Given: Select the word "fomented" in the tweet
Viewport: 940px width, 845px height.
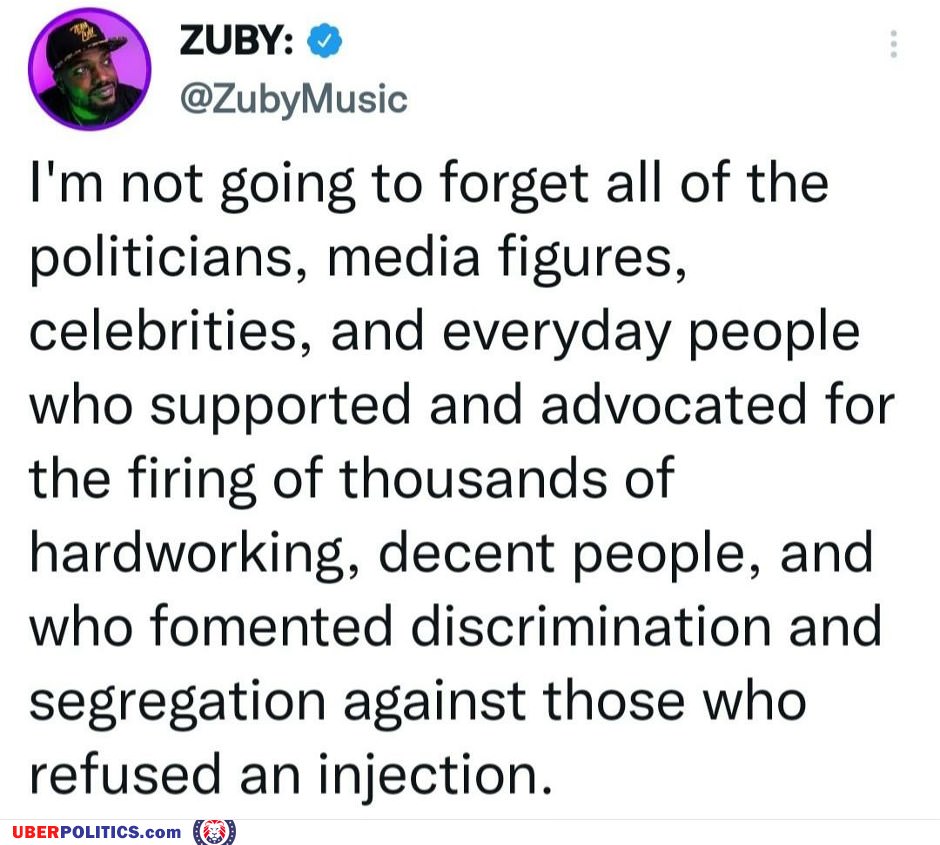Looking at the screenshot, I should (272, 626).
